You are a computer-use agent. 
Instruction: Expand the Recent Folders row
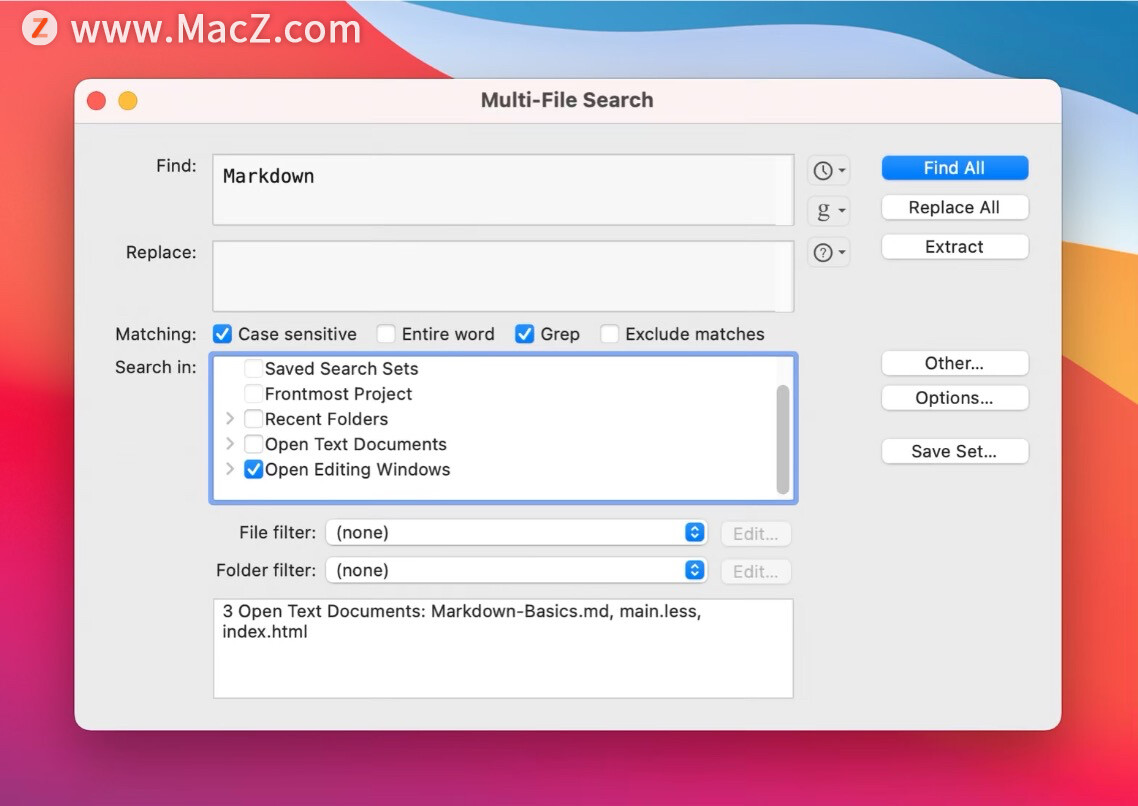(x=230, y=419)
